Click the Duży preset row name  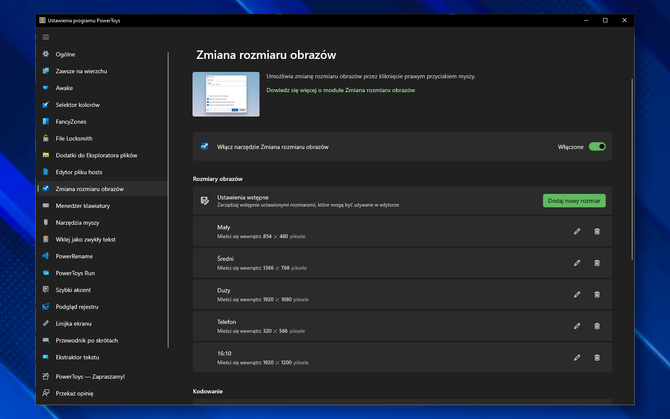pyautogui.click(x=223, y=290)
